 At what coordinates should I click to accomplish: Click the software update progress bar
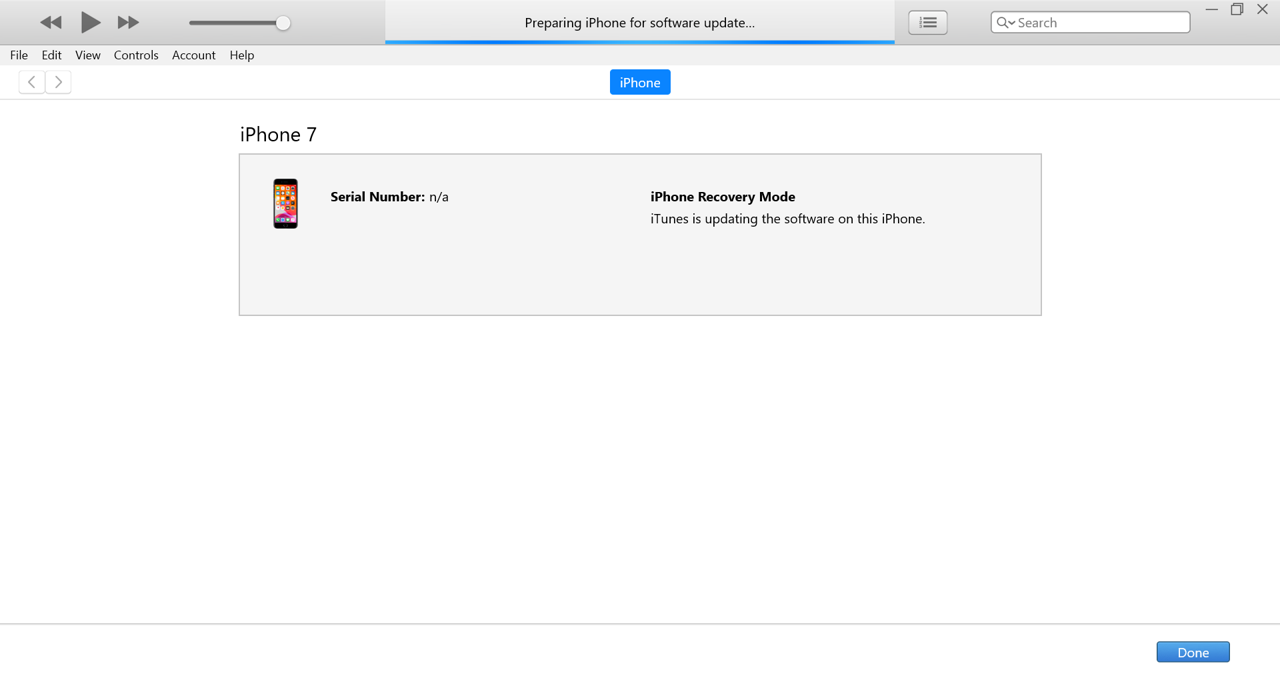coord(640,42)
